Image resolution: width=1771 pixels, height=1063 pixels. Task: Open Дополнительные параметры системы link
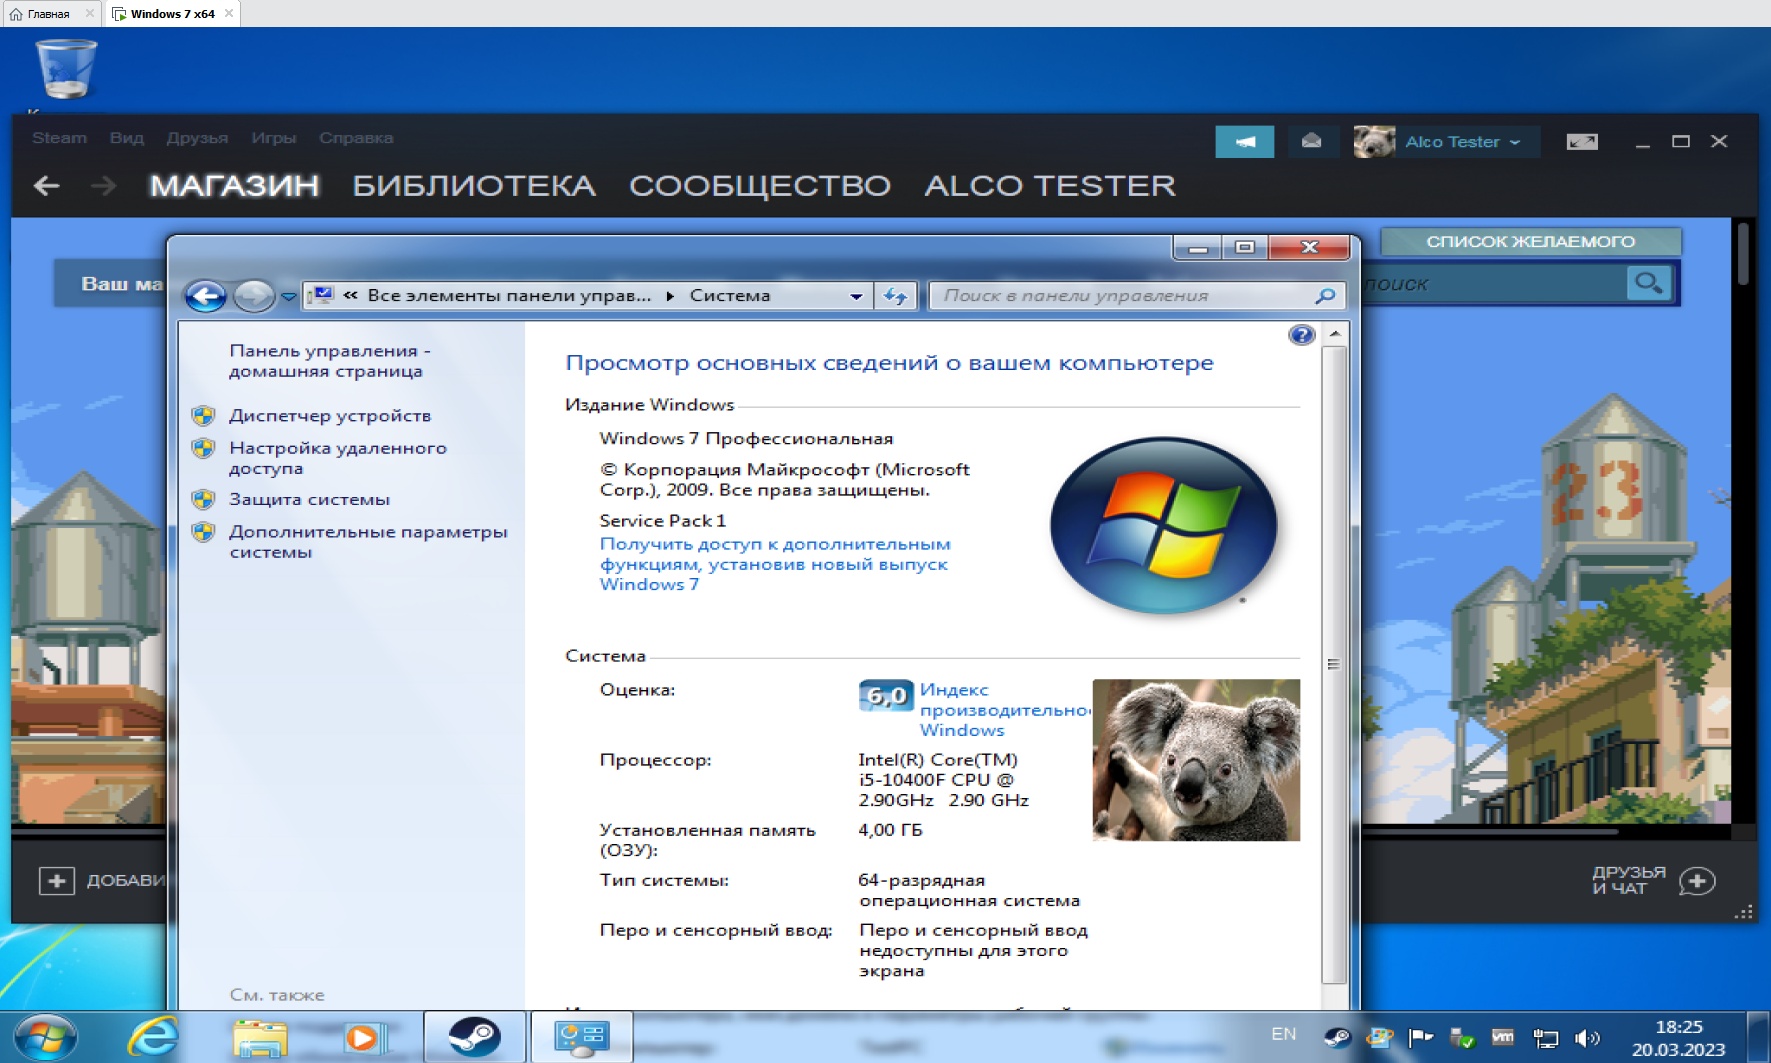tap(368, 542)
